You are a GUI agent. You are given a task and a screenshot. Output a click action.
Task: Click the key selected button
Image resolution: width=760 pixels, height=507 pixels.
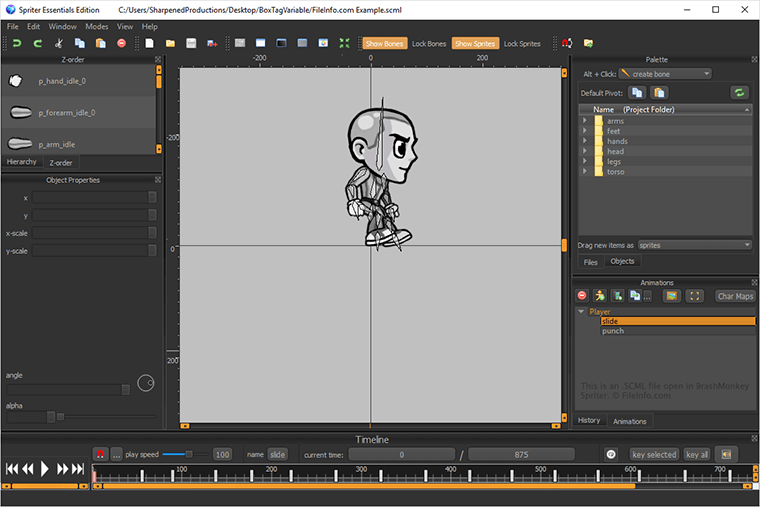coord(654,454)
